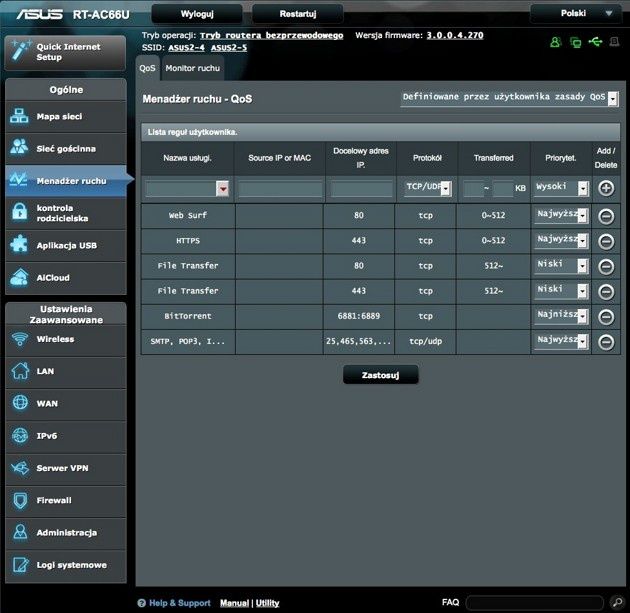Viewport: 630px width, 613px height.
Task: Click the 6881:6889 port cell
Action: pyautogui.click(x=359, y=316)
